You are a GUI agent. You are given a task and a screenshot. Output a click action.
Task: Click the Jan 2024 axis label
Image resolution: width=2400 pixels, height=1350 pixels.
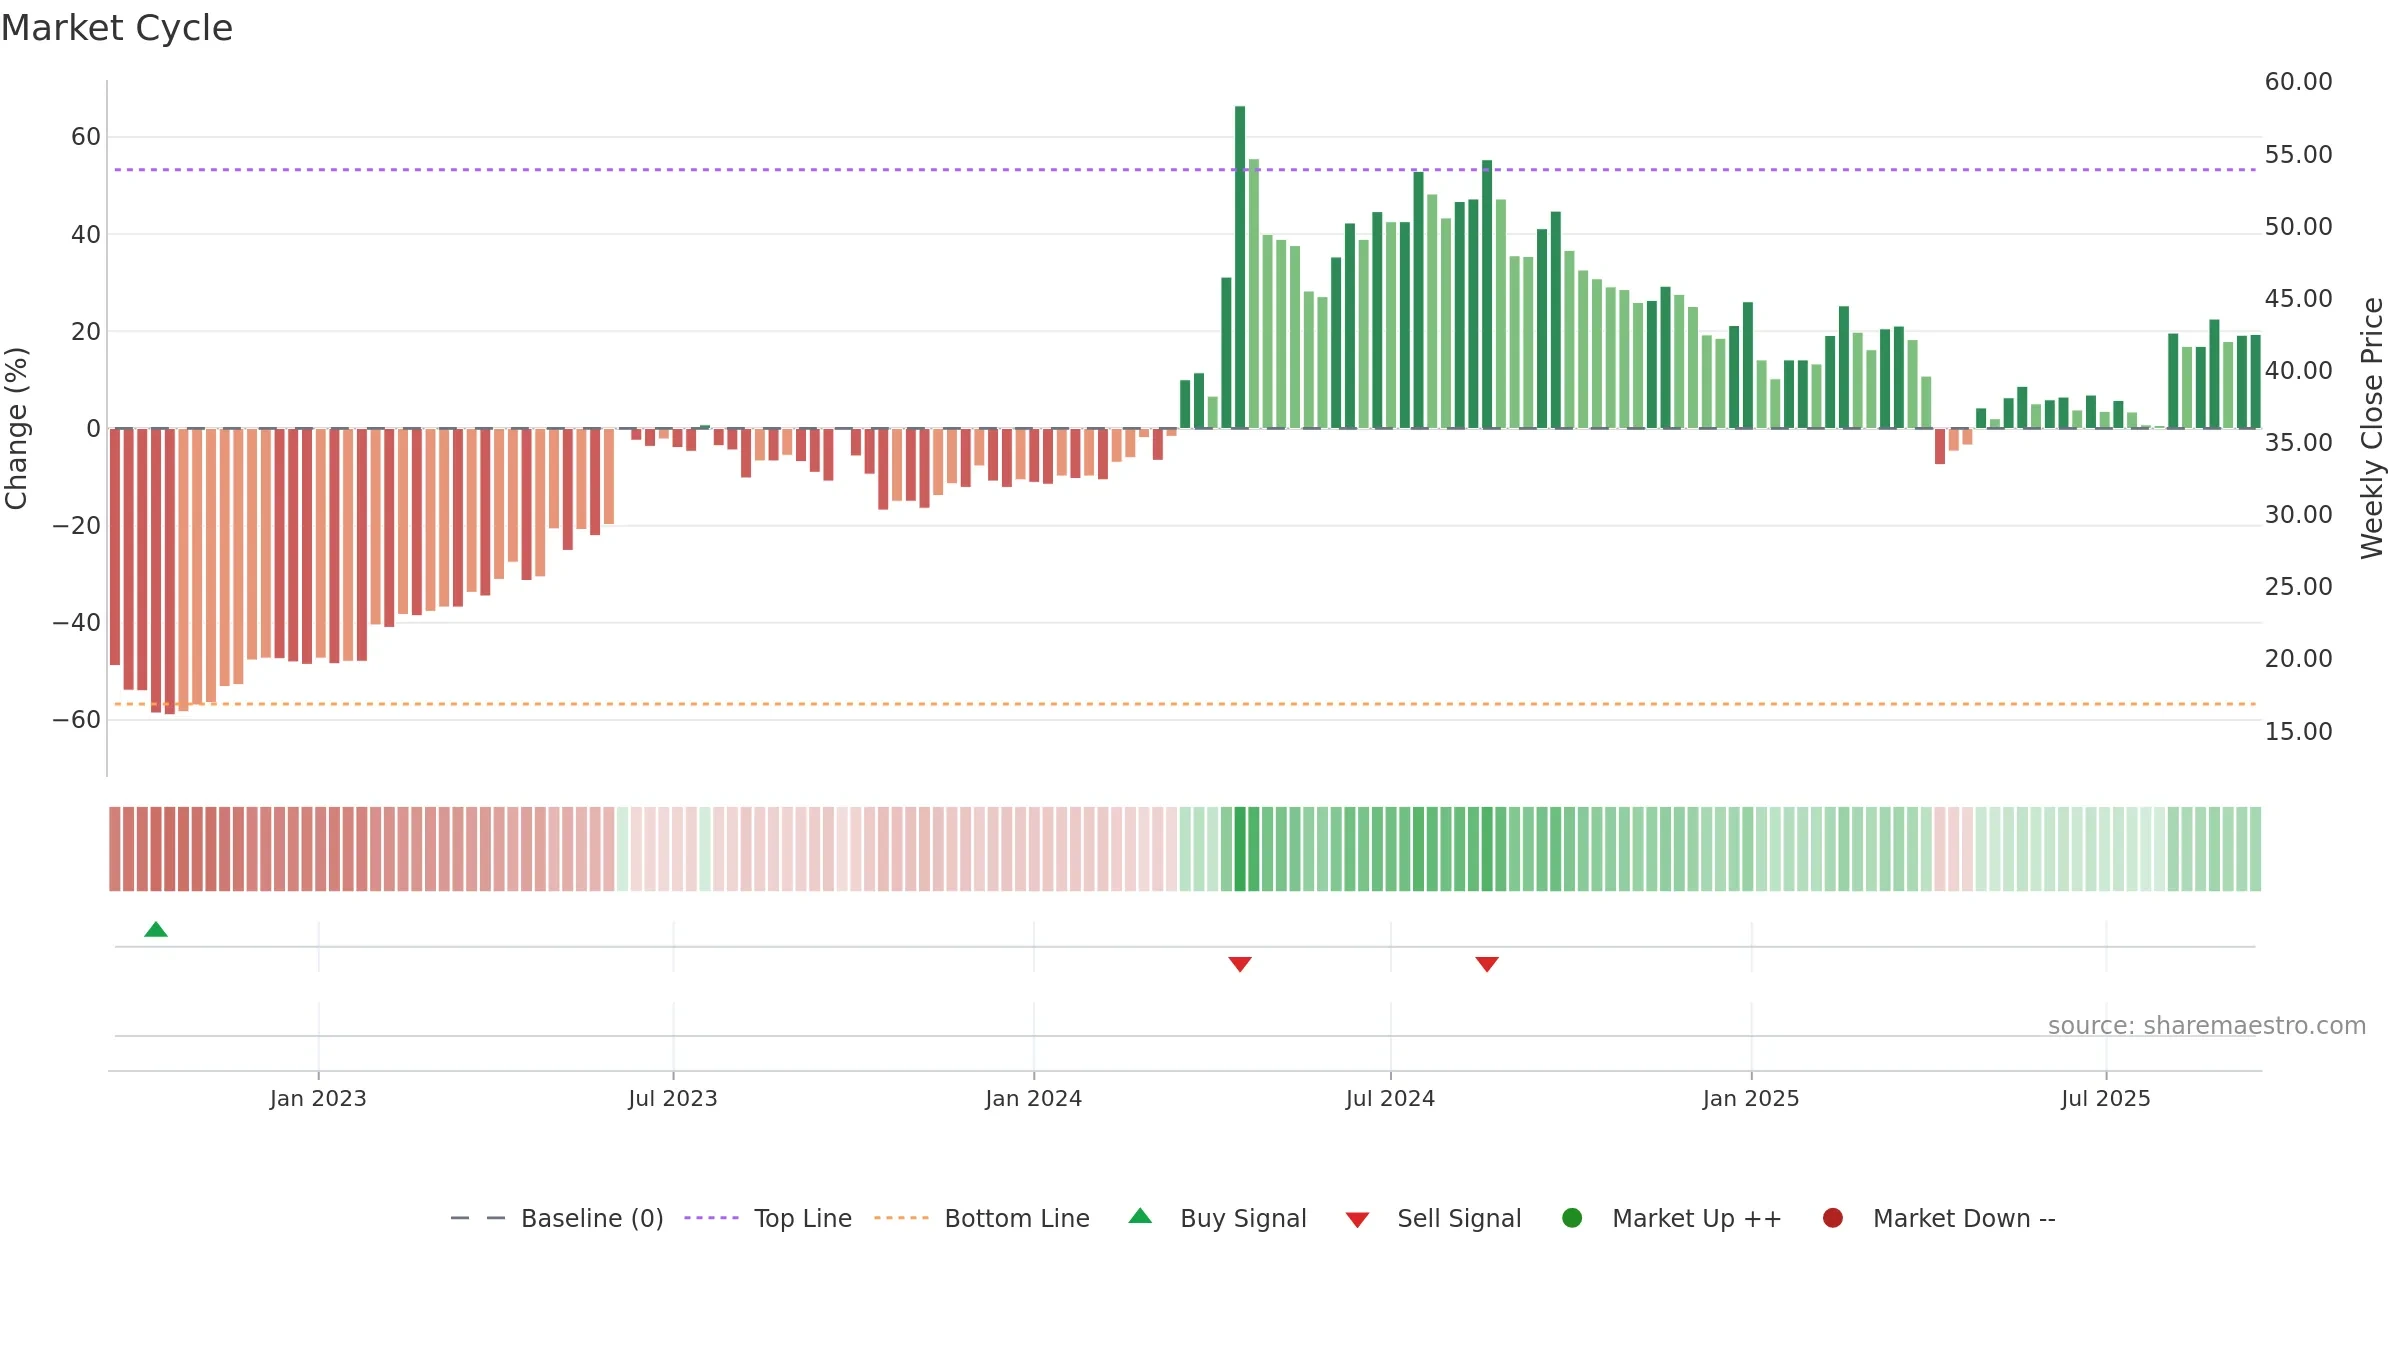coord(1034,1098)
